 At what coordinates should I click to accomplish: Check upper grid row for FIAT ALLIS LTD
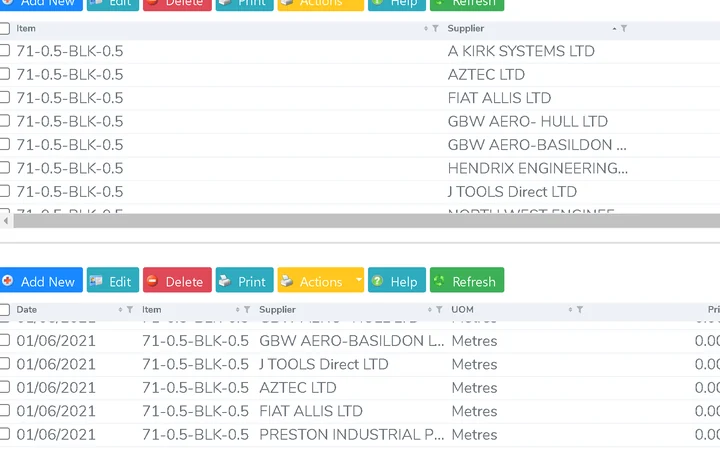pos(5,97)
